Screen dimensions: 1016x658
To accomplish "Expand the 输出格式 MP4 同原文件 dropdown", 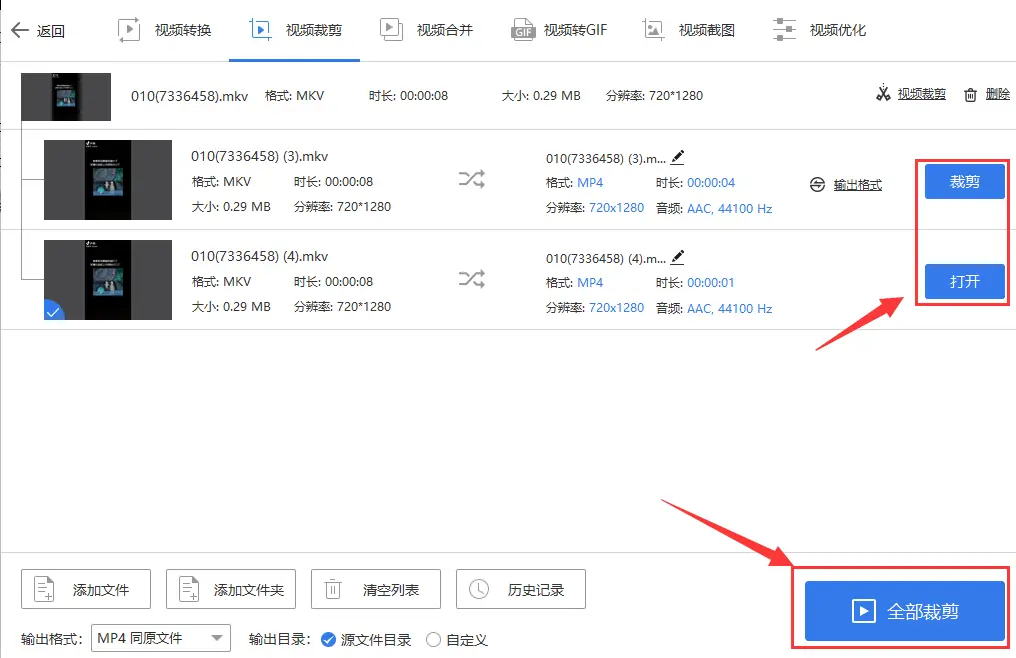I will [x=161, y=639].
